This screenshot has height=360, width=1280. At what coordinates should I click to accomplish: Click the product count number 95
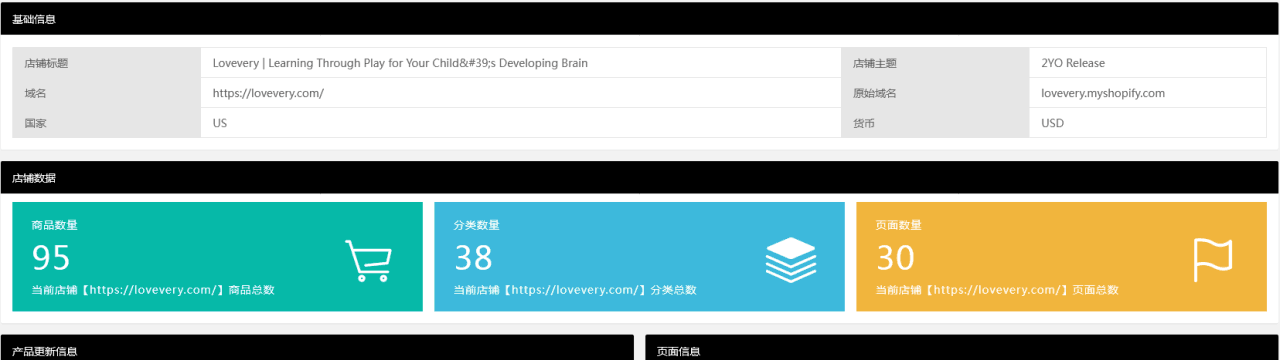[51, 258]
